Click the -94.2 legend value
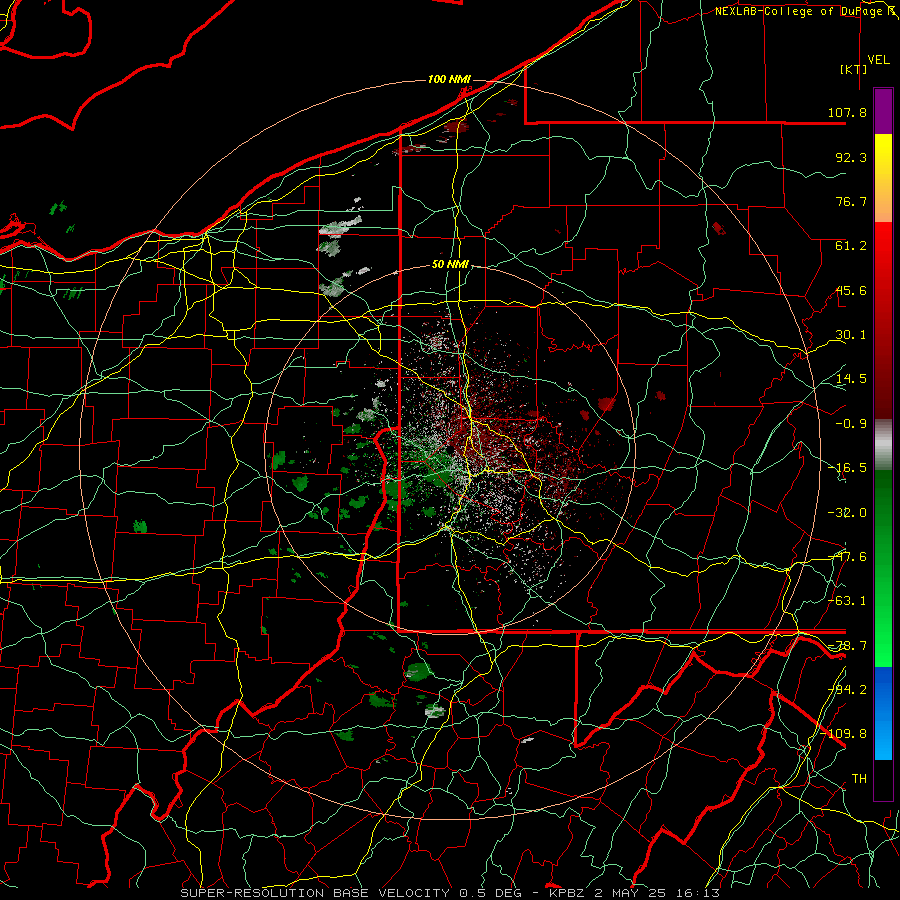900x900 pixels. 847,689
